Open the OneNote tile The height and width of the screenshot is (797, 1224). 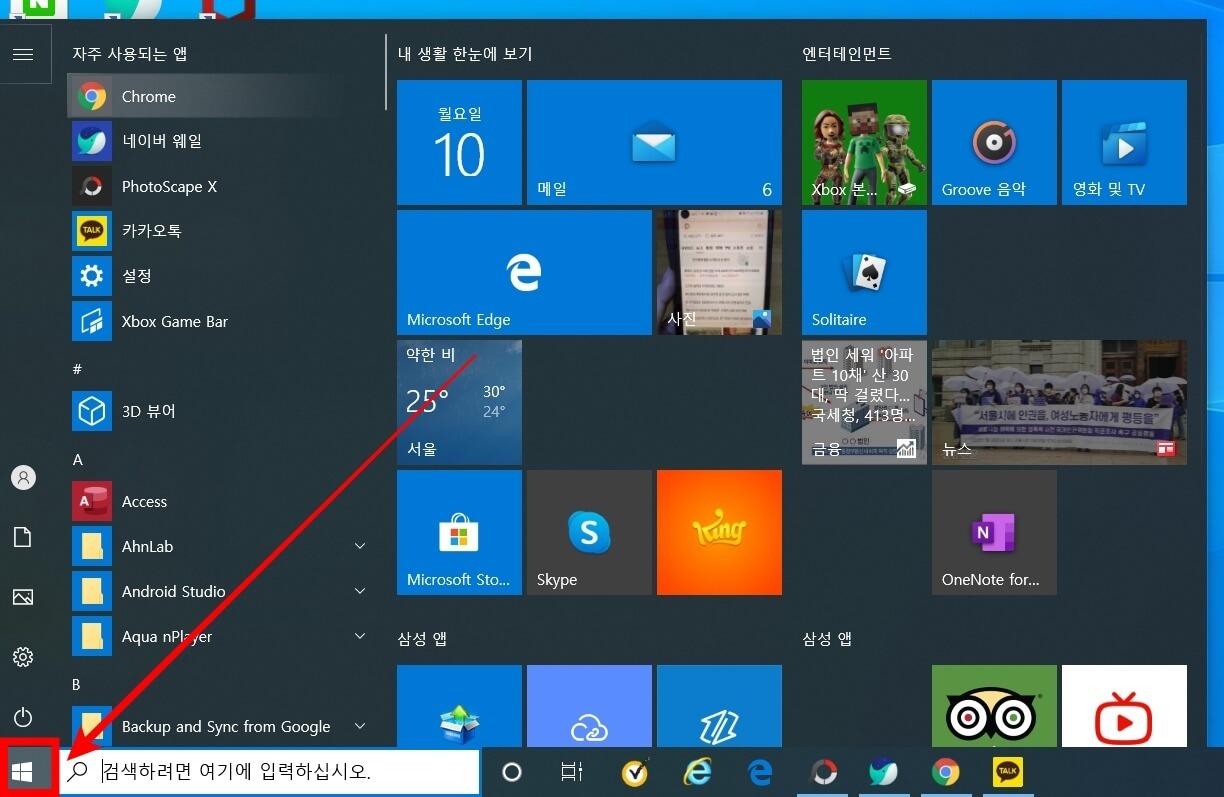(x=993, y=532)
